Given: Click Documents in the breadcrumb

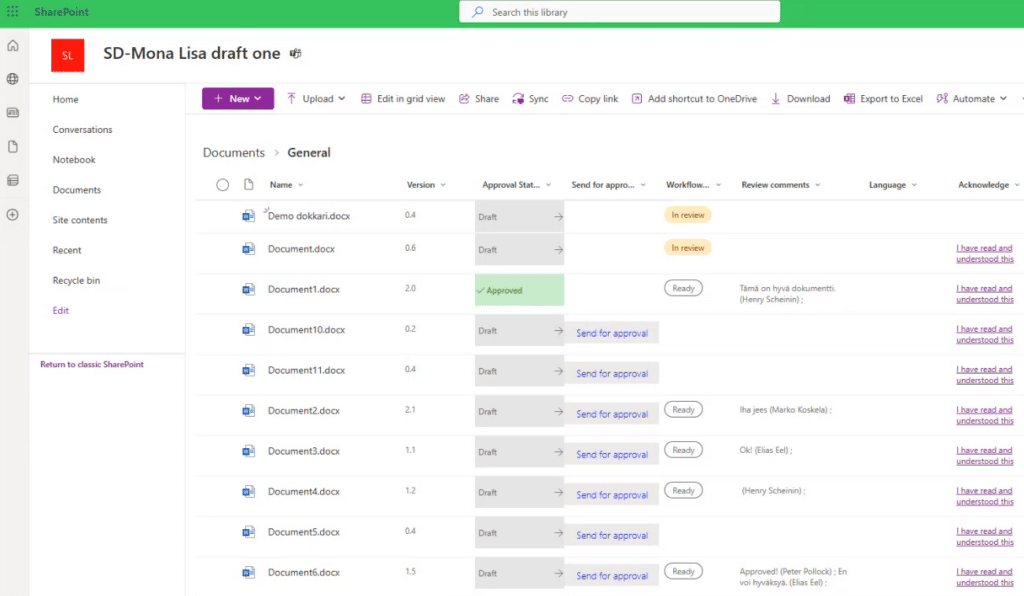Looking at the screenshot, I should coord(234,152).
